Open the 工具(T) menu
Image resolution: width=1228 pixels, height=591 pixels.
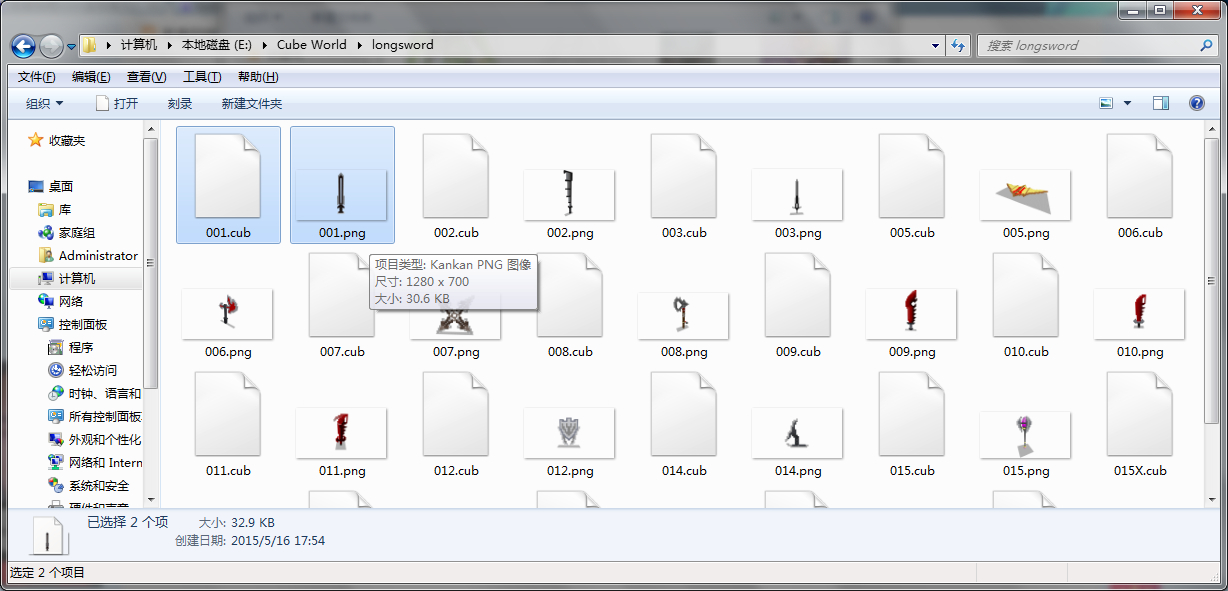[x=202, y=77]
